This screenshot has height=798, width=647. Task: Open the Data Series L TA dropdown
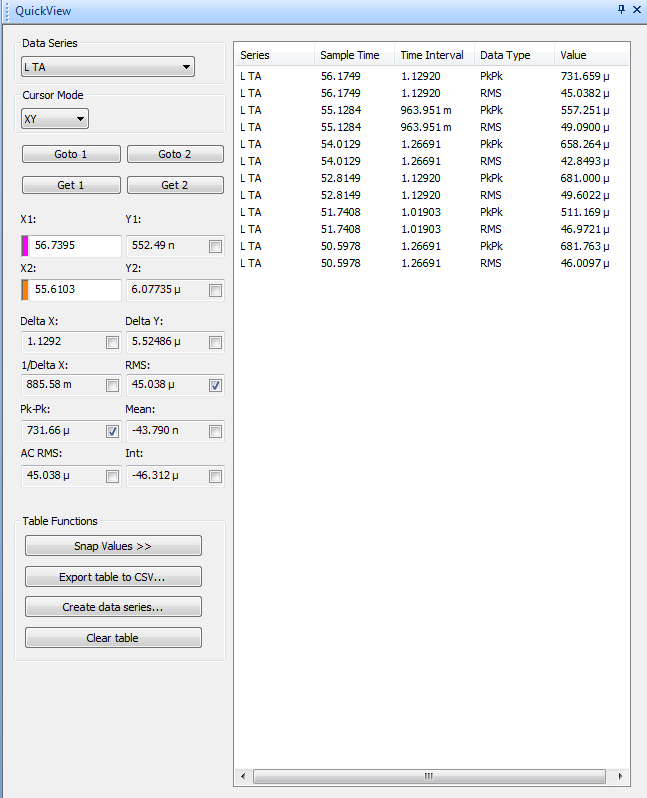pyautogui.click(x=108, y=67)
